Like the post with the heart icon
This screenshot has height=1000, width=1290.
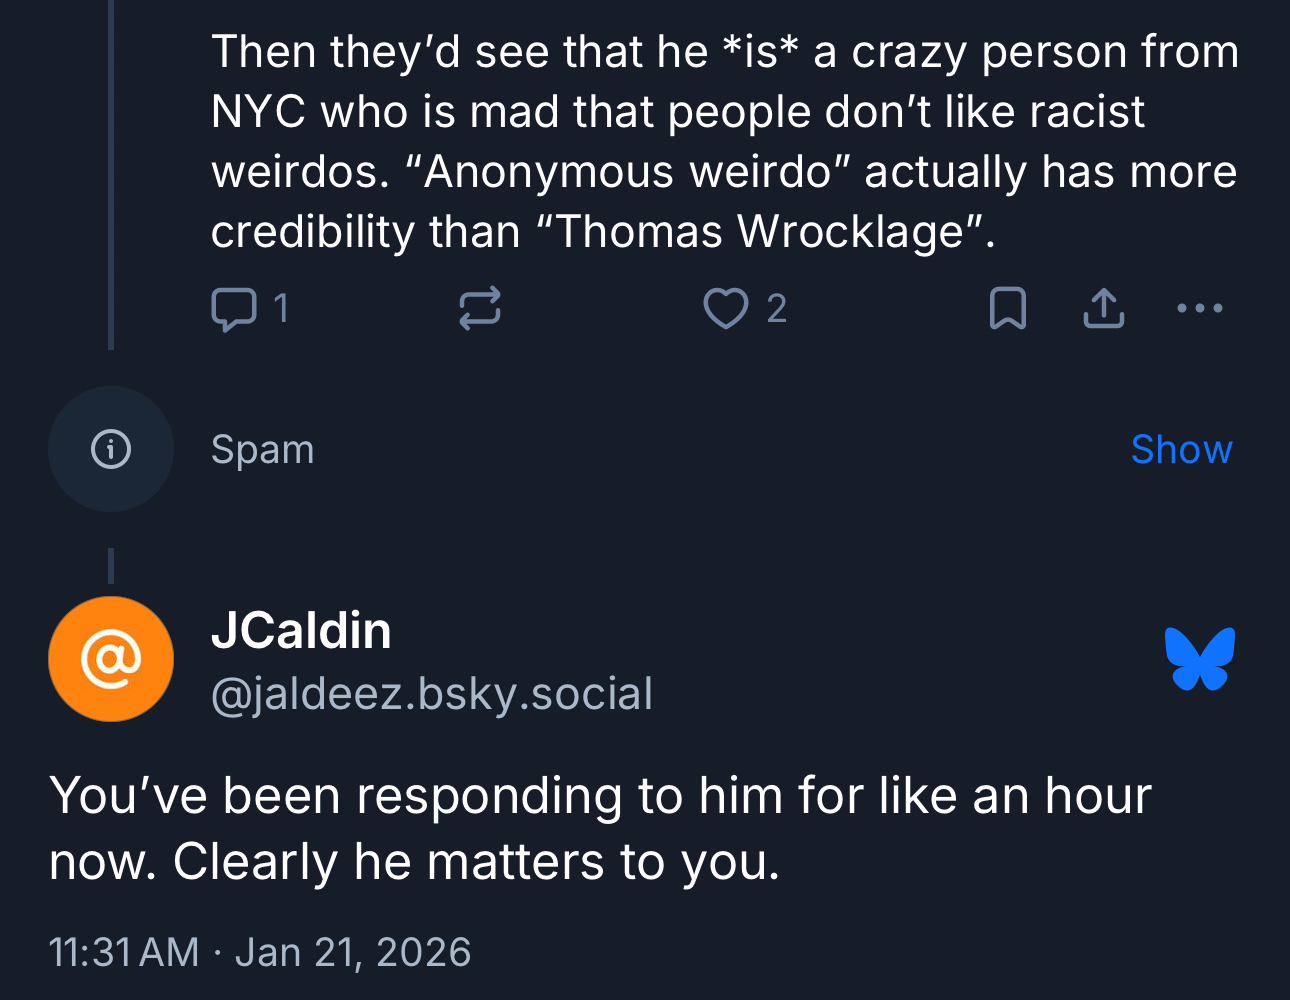click(x=725, y=309)
